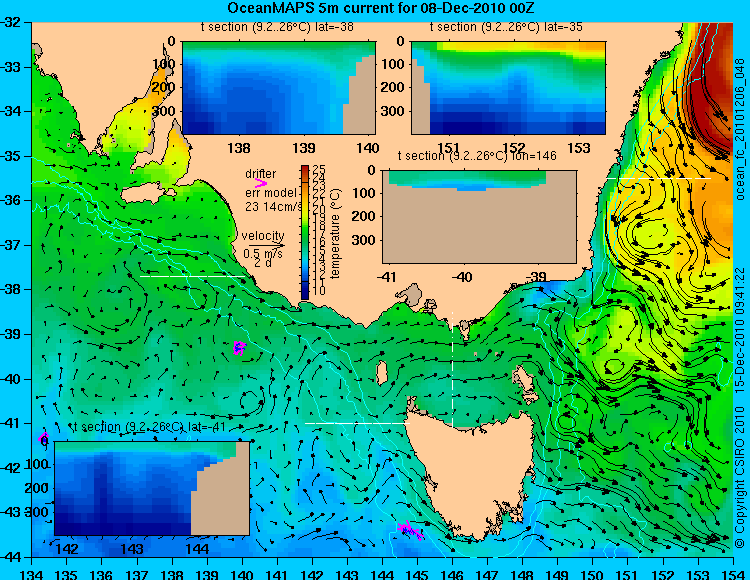750x580 pixels.
Task: Click the 't section (9.2..26°C) lon=146' heading
Action: click(477, 156)
